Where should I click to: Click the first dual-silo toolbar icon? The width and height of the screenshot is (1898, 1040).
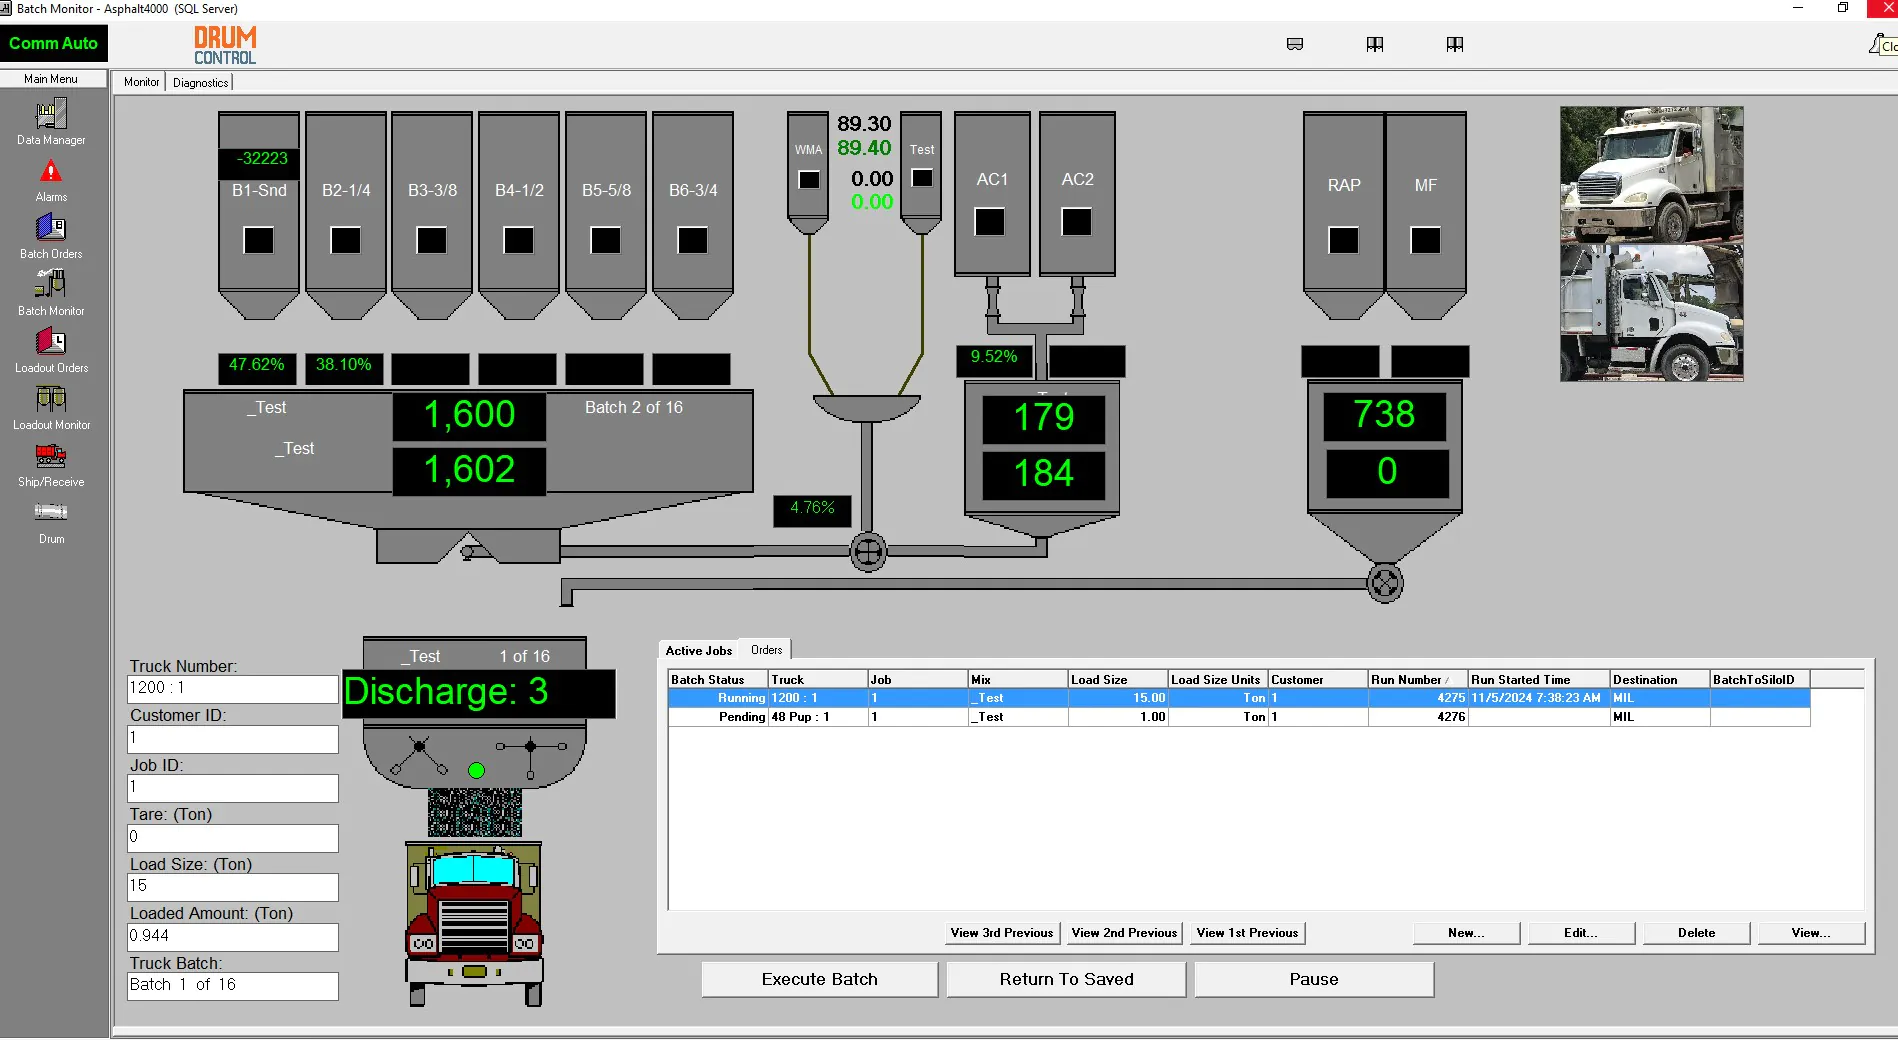coord(1374,44)
